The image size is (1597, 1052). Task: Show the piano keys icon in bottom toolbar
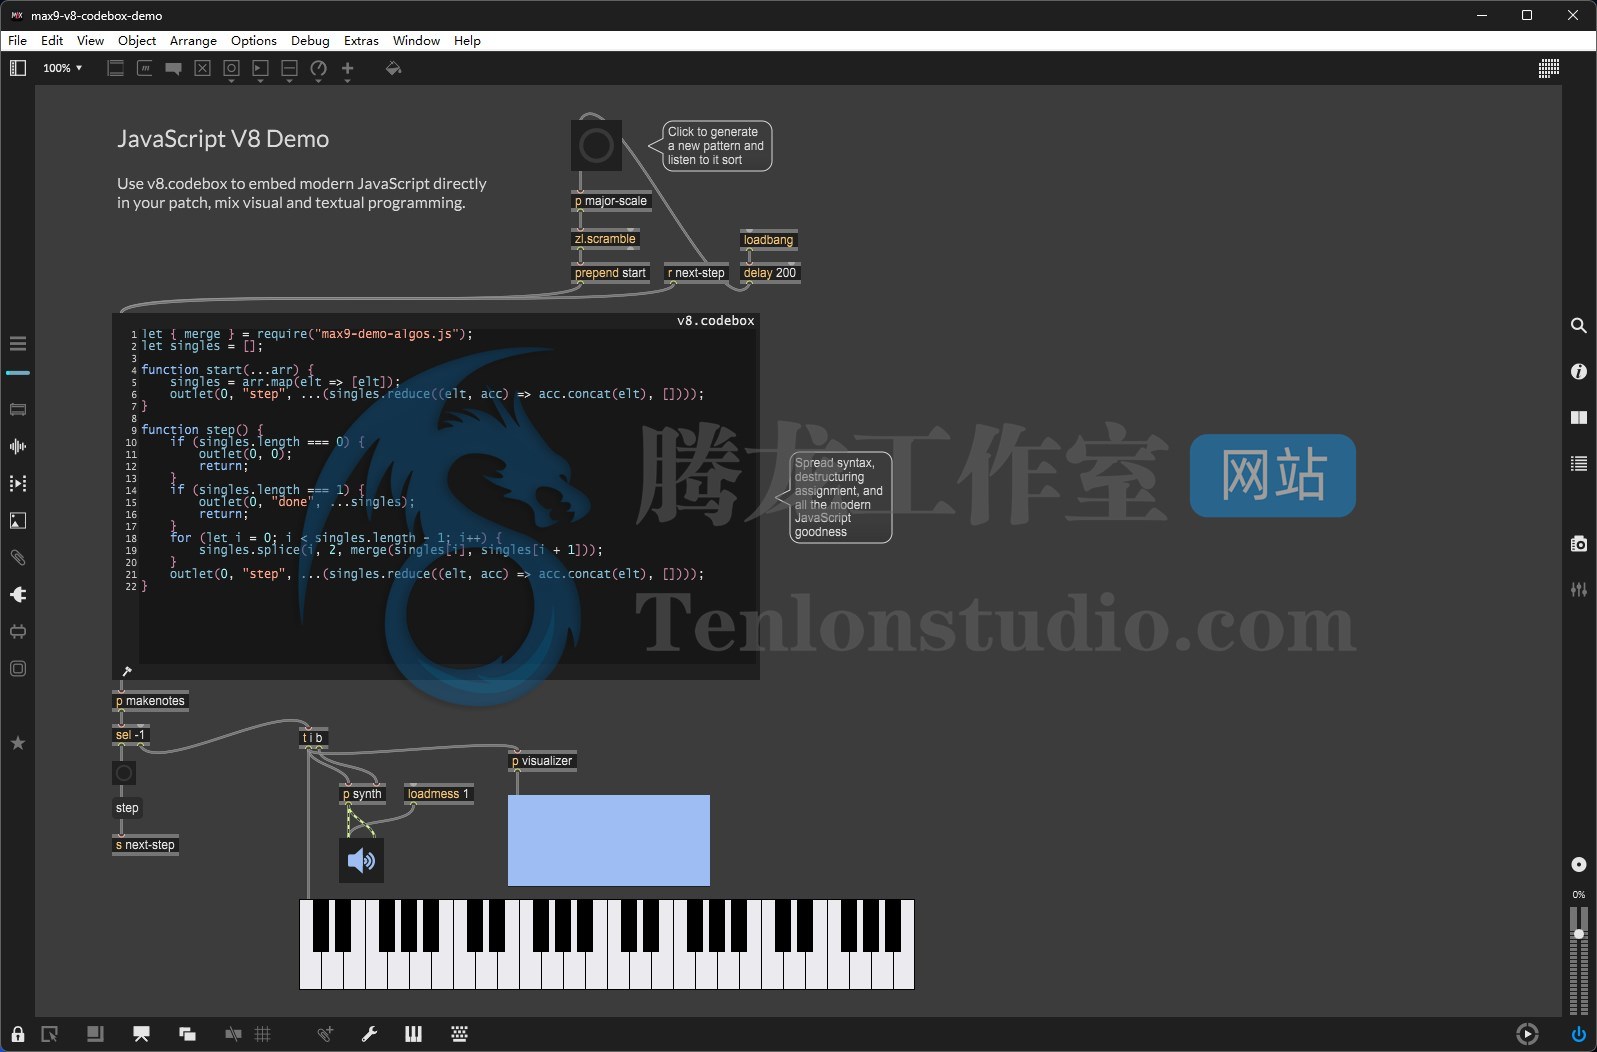point(413,1034)
